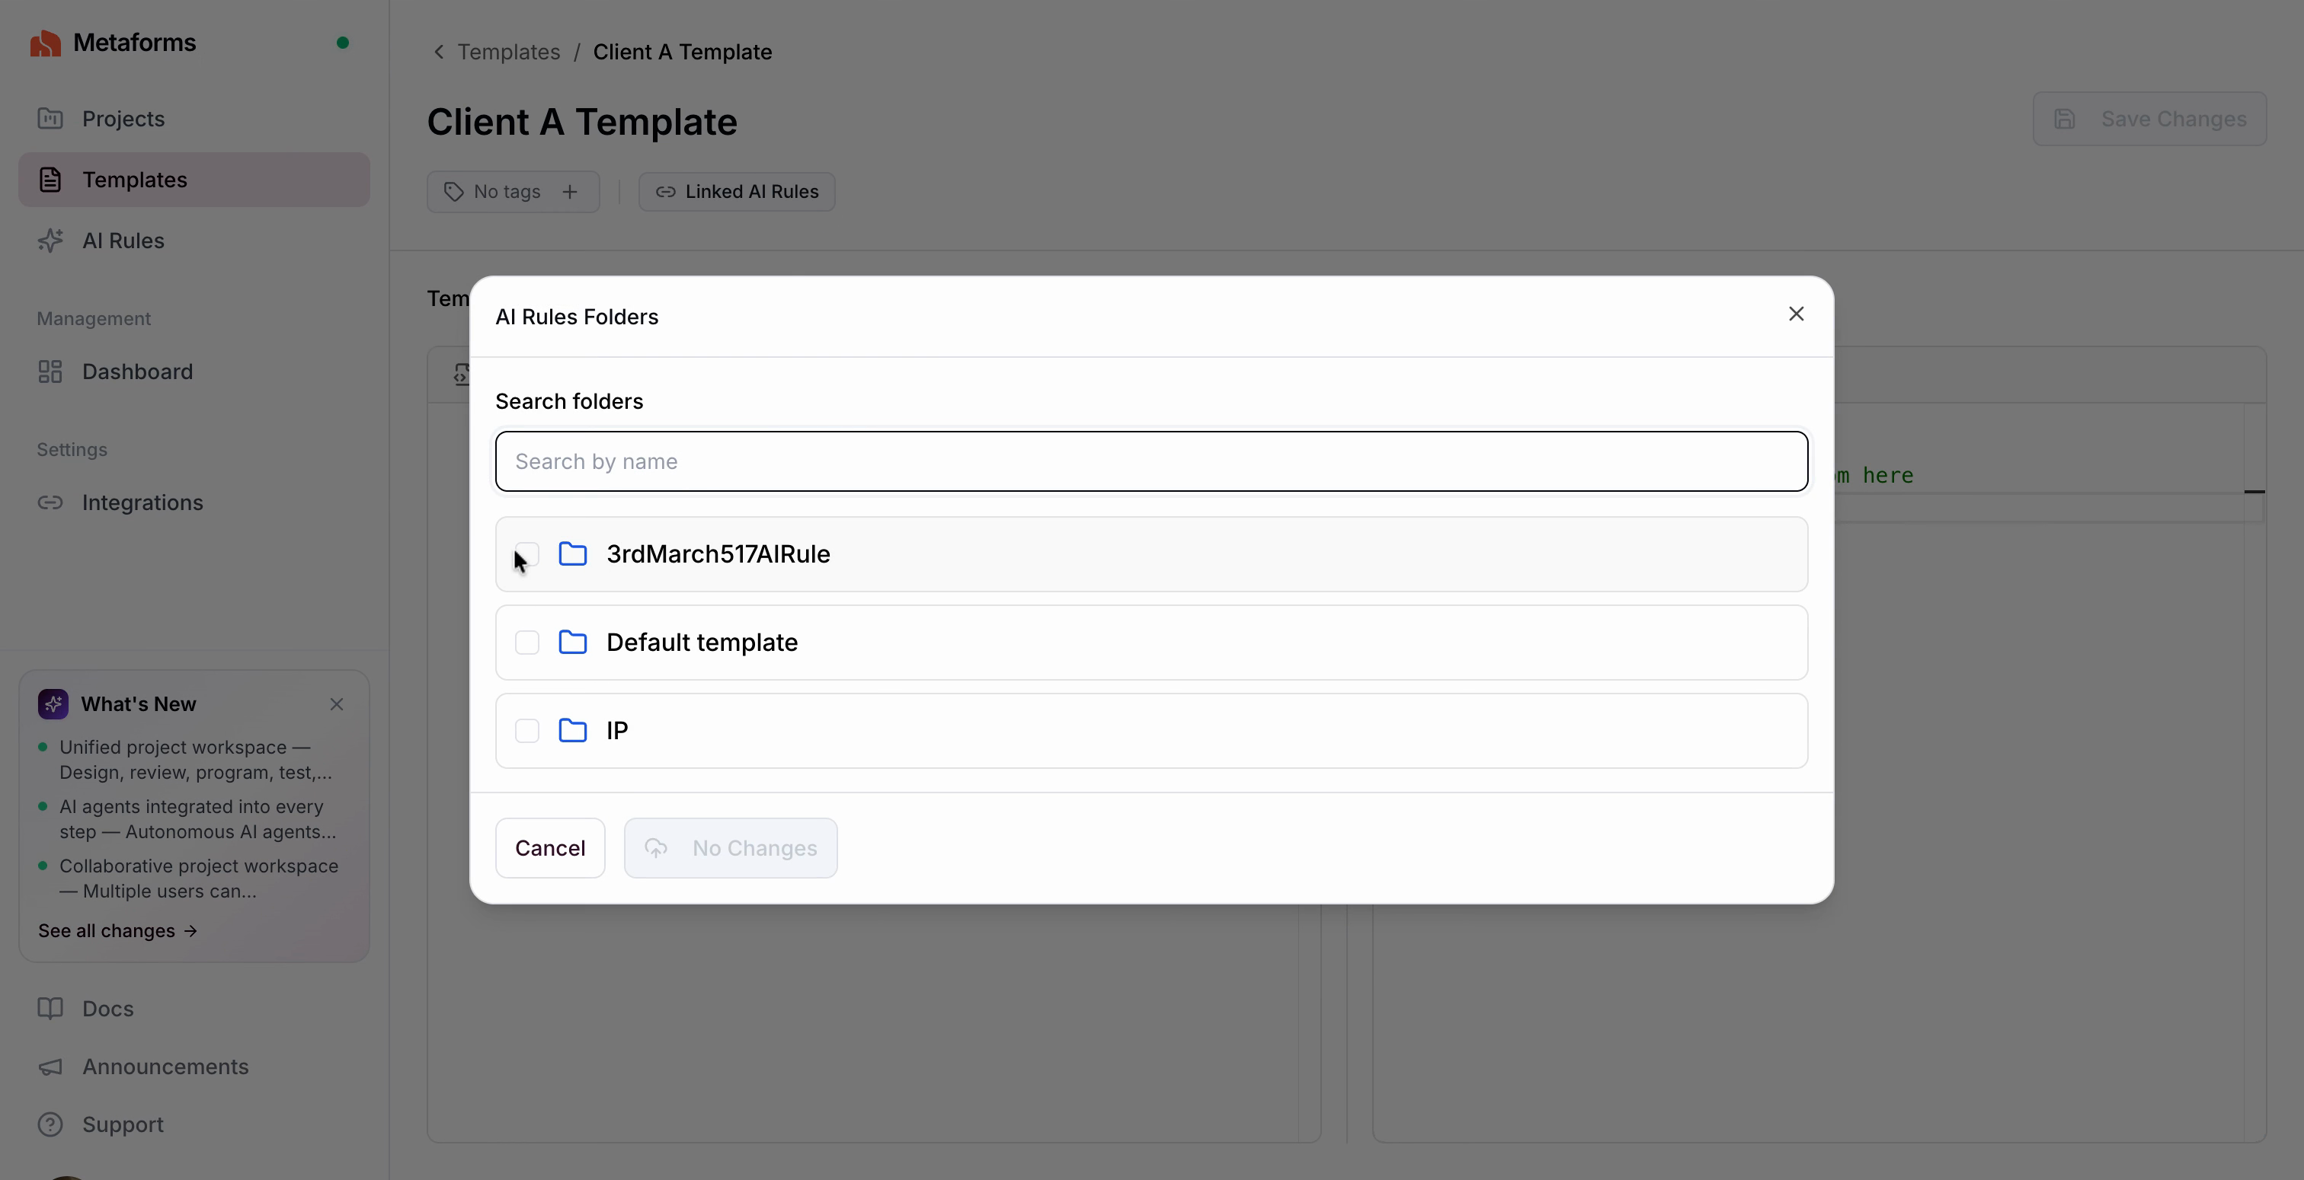The height and width of the screenshot is (1180, 2304).
Task: Click the Integrations link icon
Action: pos(50,503)
